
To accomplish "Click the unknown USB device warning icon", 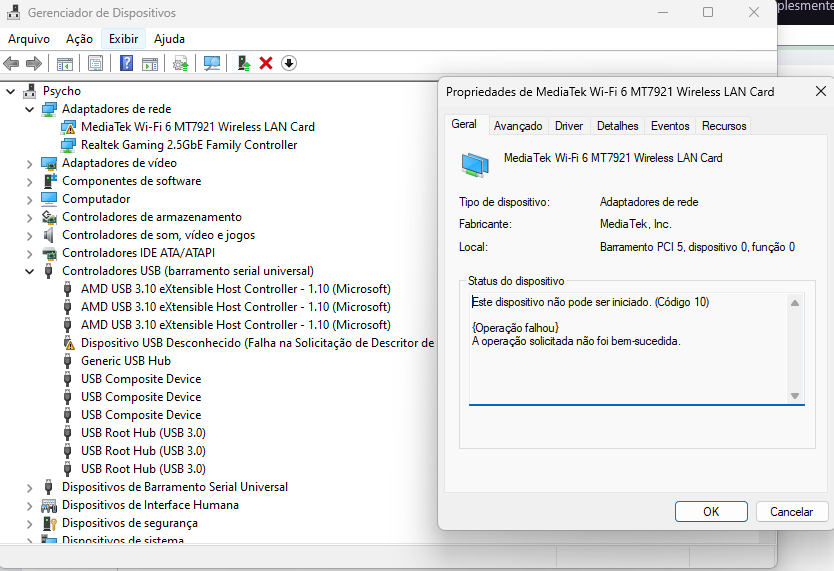I will (x=68, y=343).
